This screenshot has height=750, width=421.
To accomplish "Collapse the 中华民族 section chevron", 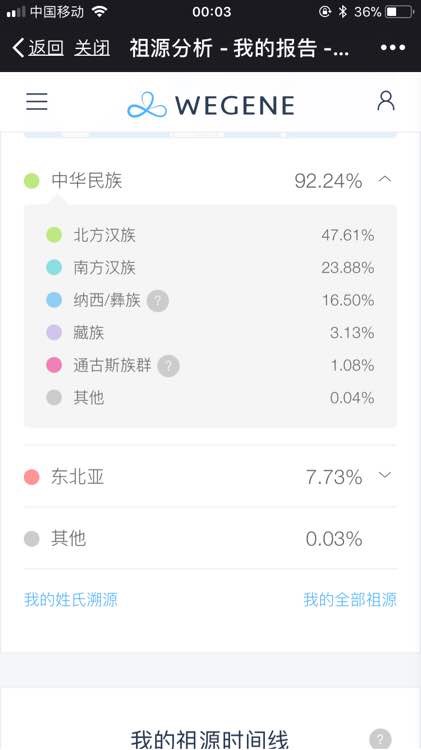I will pyautogui.click(x=385, y=179).
